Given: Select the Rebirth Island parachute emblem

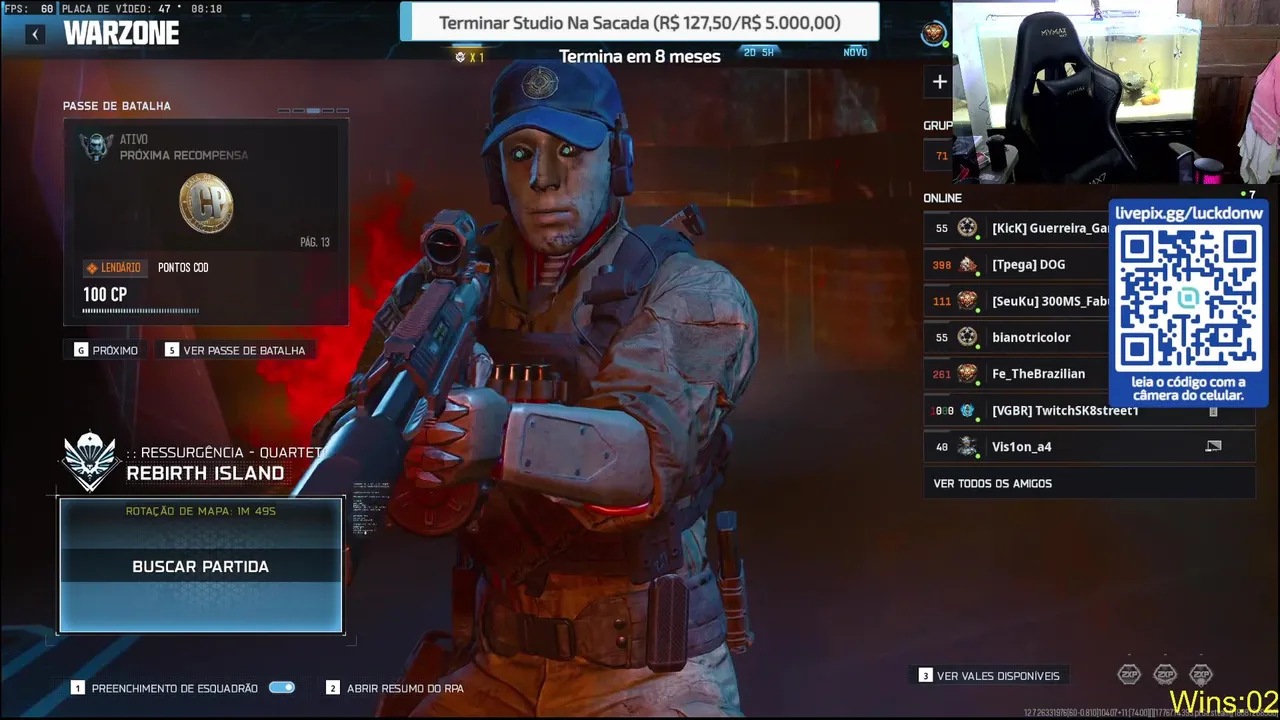Looking at the screenshot, I should [91, 461].
